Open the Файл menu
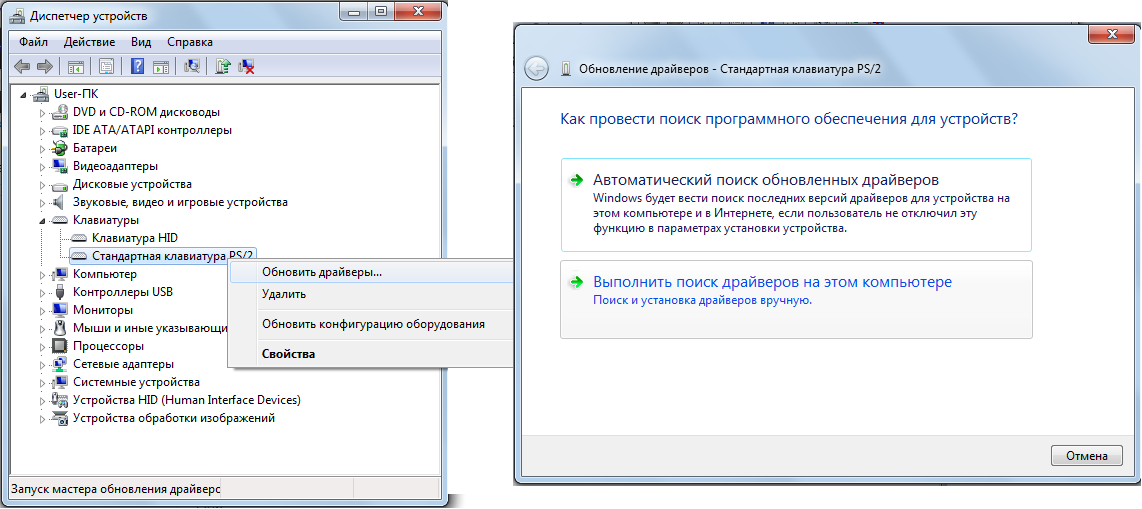The width and height of the screenshot is (1142, 509). pyautogui.click(x=34, y=42)
